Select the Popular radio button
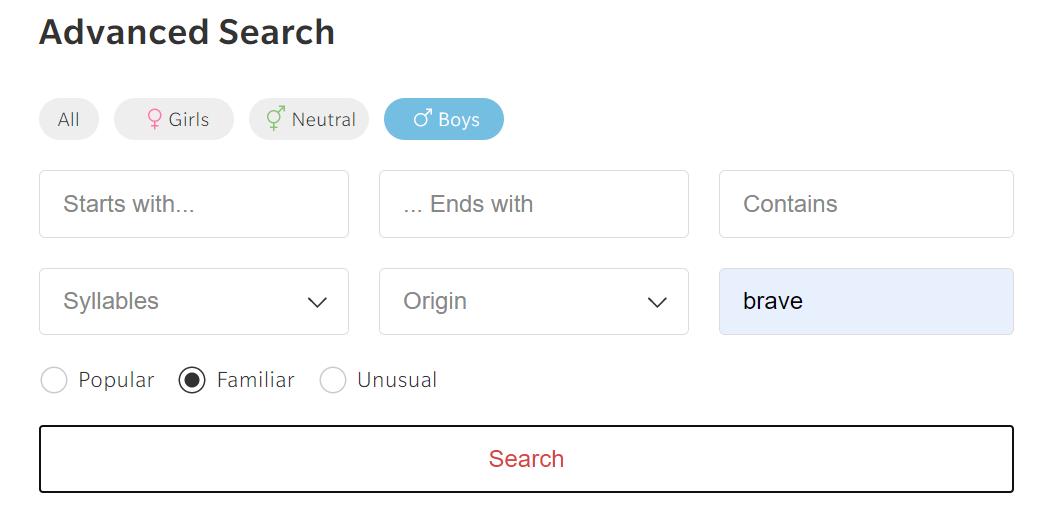Screen dimensions: 1052x516 tap(54, 380)
